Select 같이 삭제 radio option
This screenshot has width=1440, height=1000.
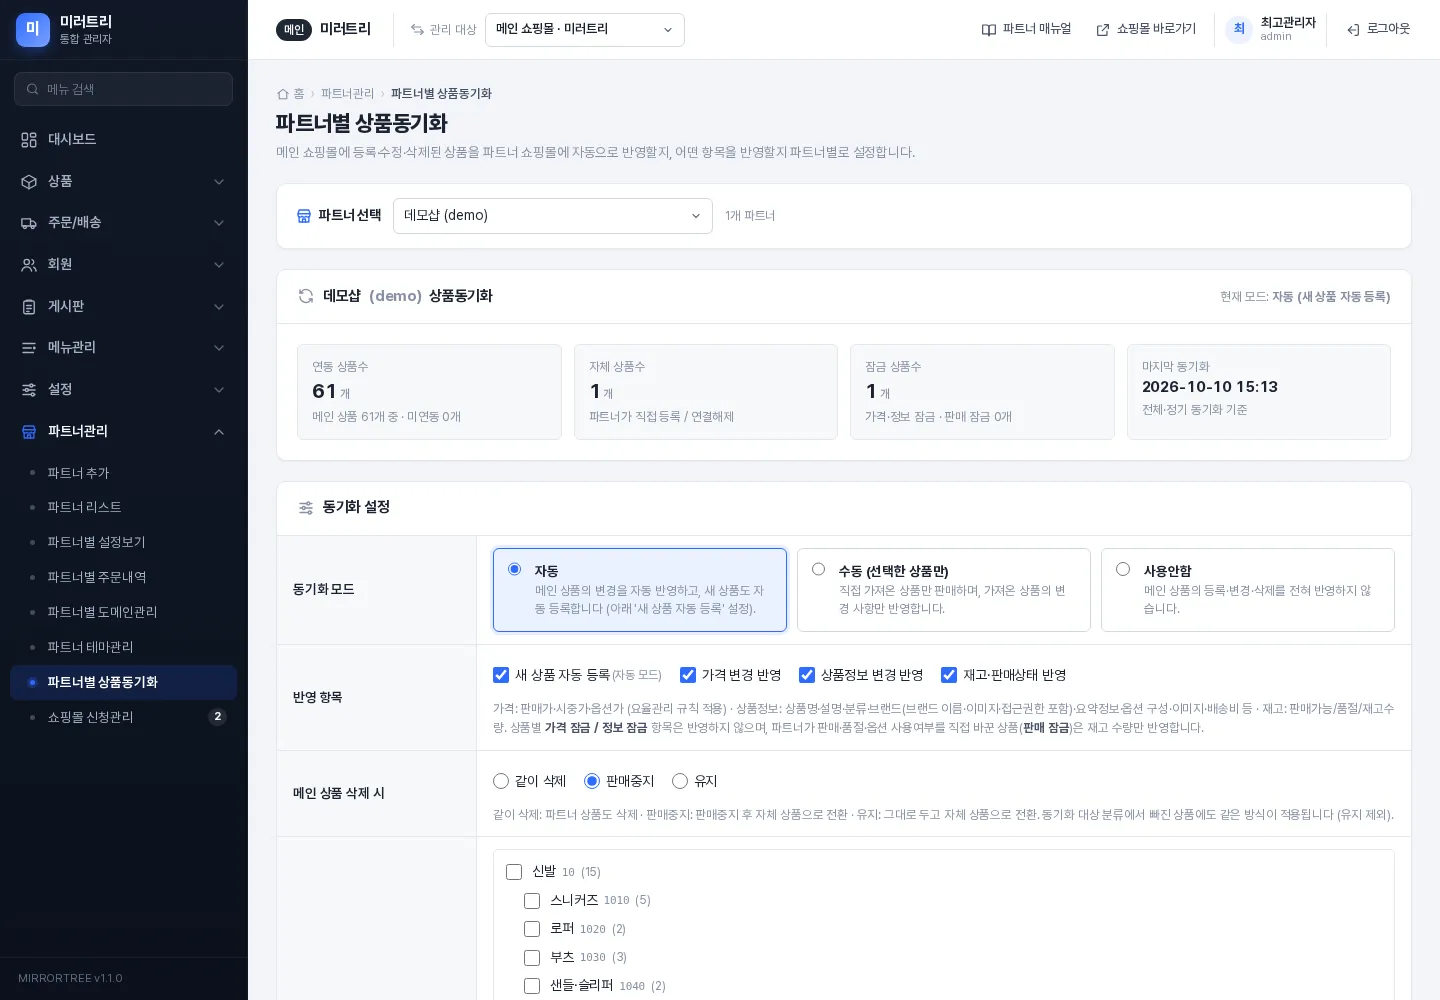(501, 781)
